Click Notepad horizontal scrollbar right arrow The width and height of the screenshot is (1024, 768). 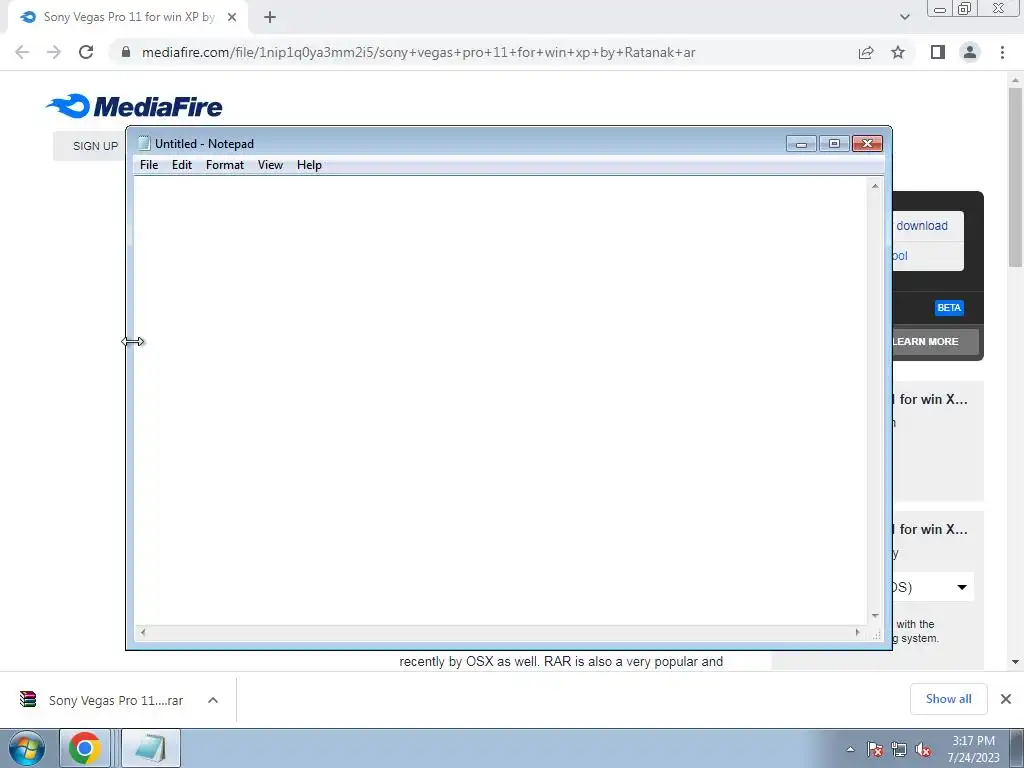(x=858, y=632)
